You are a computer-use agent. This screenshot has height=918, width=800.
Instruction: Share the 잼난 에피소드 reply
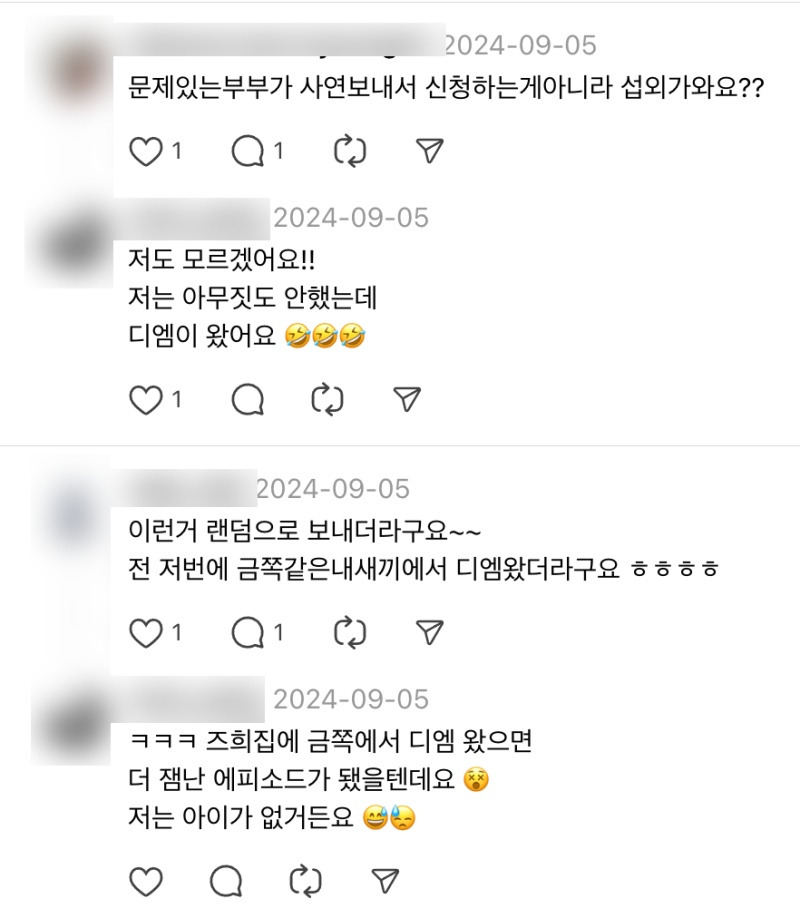point(383,880)
